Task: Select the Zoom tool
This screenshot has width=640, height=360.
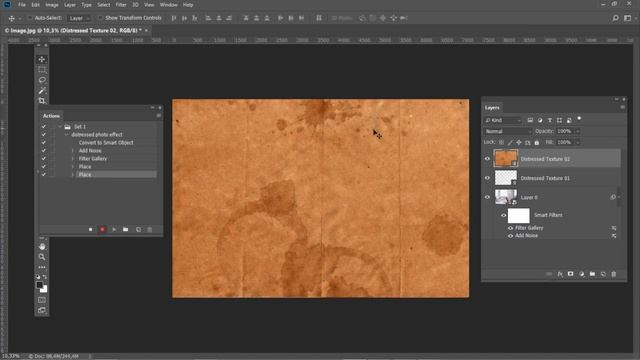Action: [42, 257]
